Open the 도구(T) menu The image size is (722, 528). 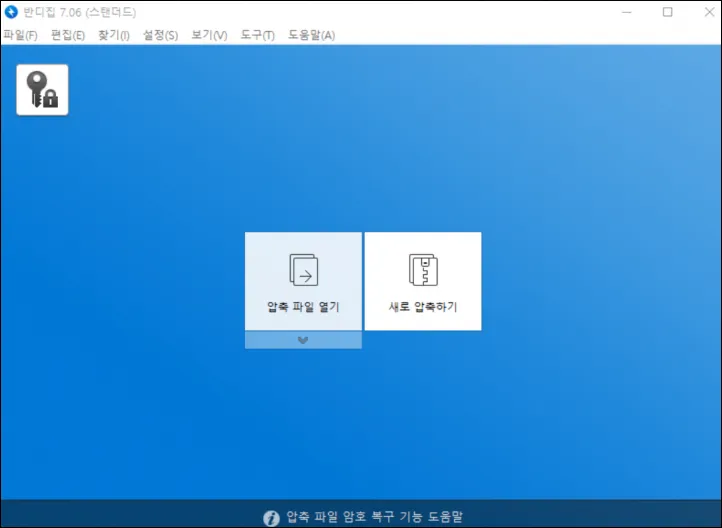pos(257,35)
